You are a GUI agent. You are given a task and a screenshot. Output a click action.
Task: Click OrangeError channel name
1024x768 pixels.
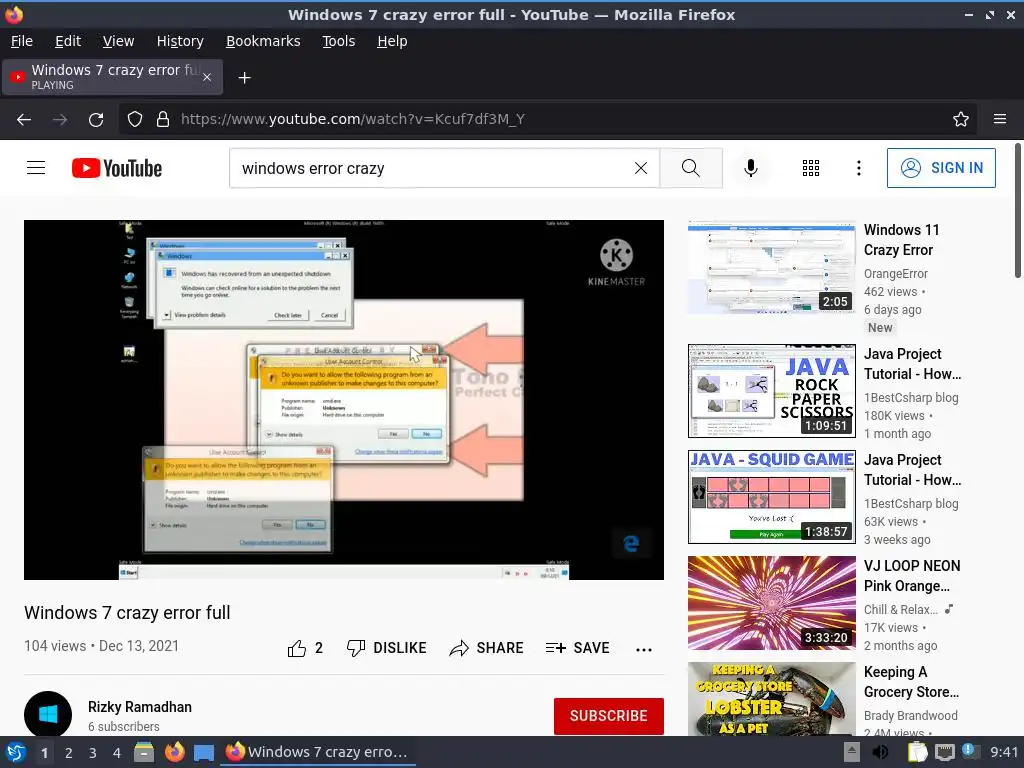pyautogui.click(x=895, y=274)
